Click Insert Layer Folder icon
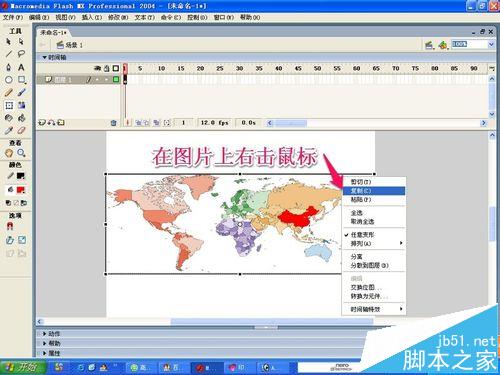500x375 pixels. [x=61, y=123]
